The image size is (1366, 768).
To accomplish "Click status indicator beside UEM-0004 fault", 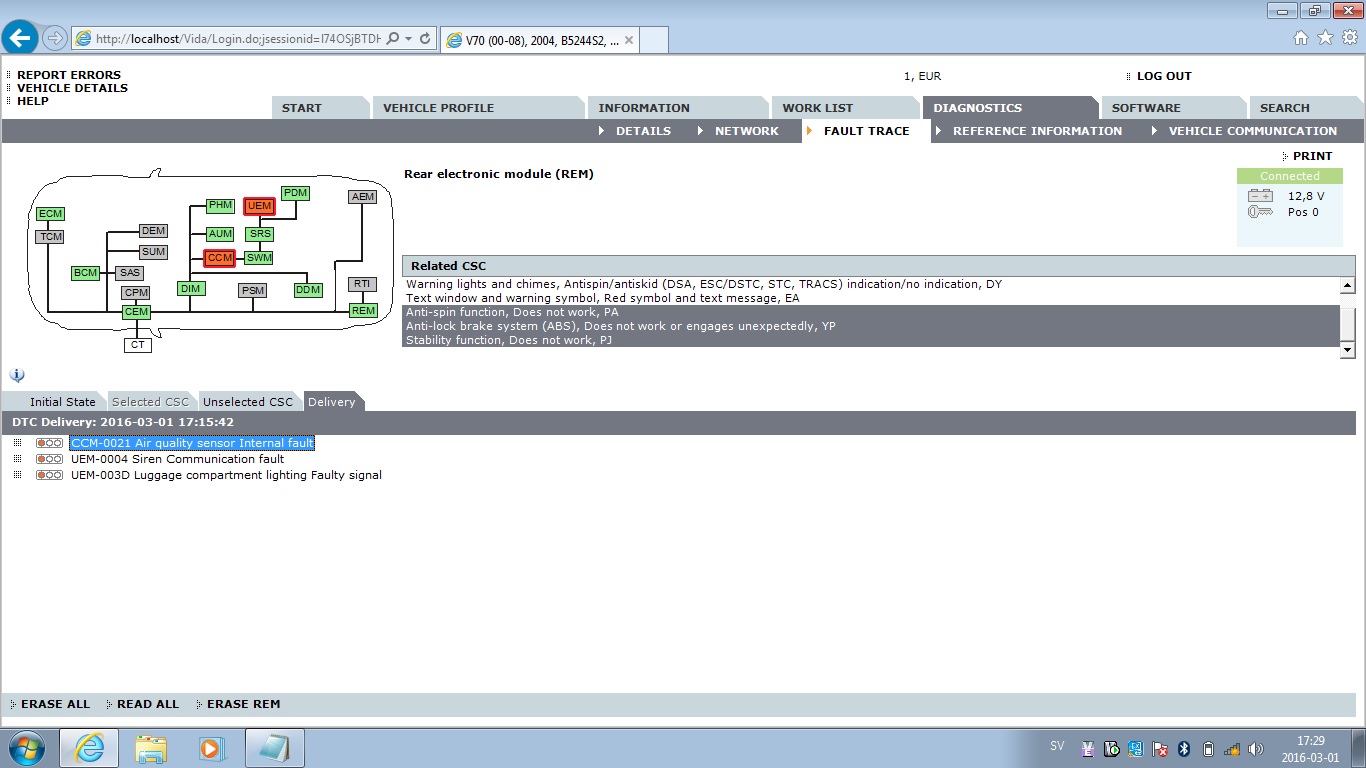I will click(x=49, y=459).
